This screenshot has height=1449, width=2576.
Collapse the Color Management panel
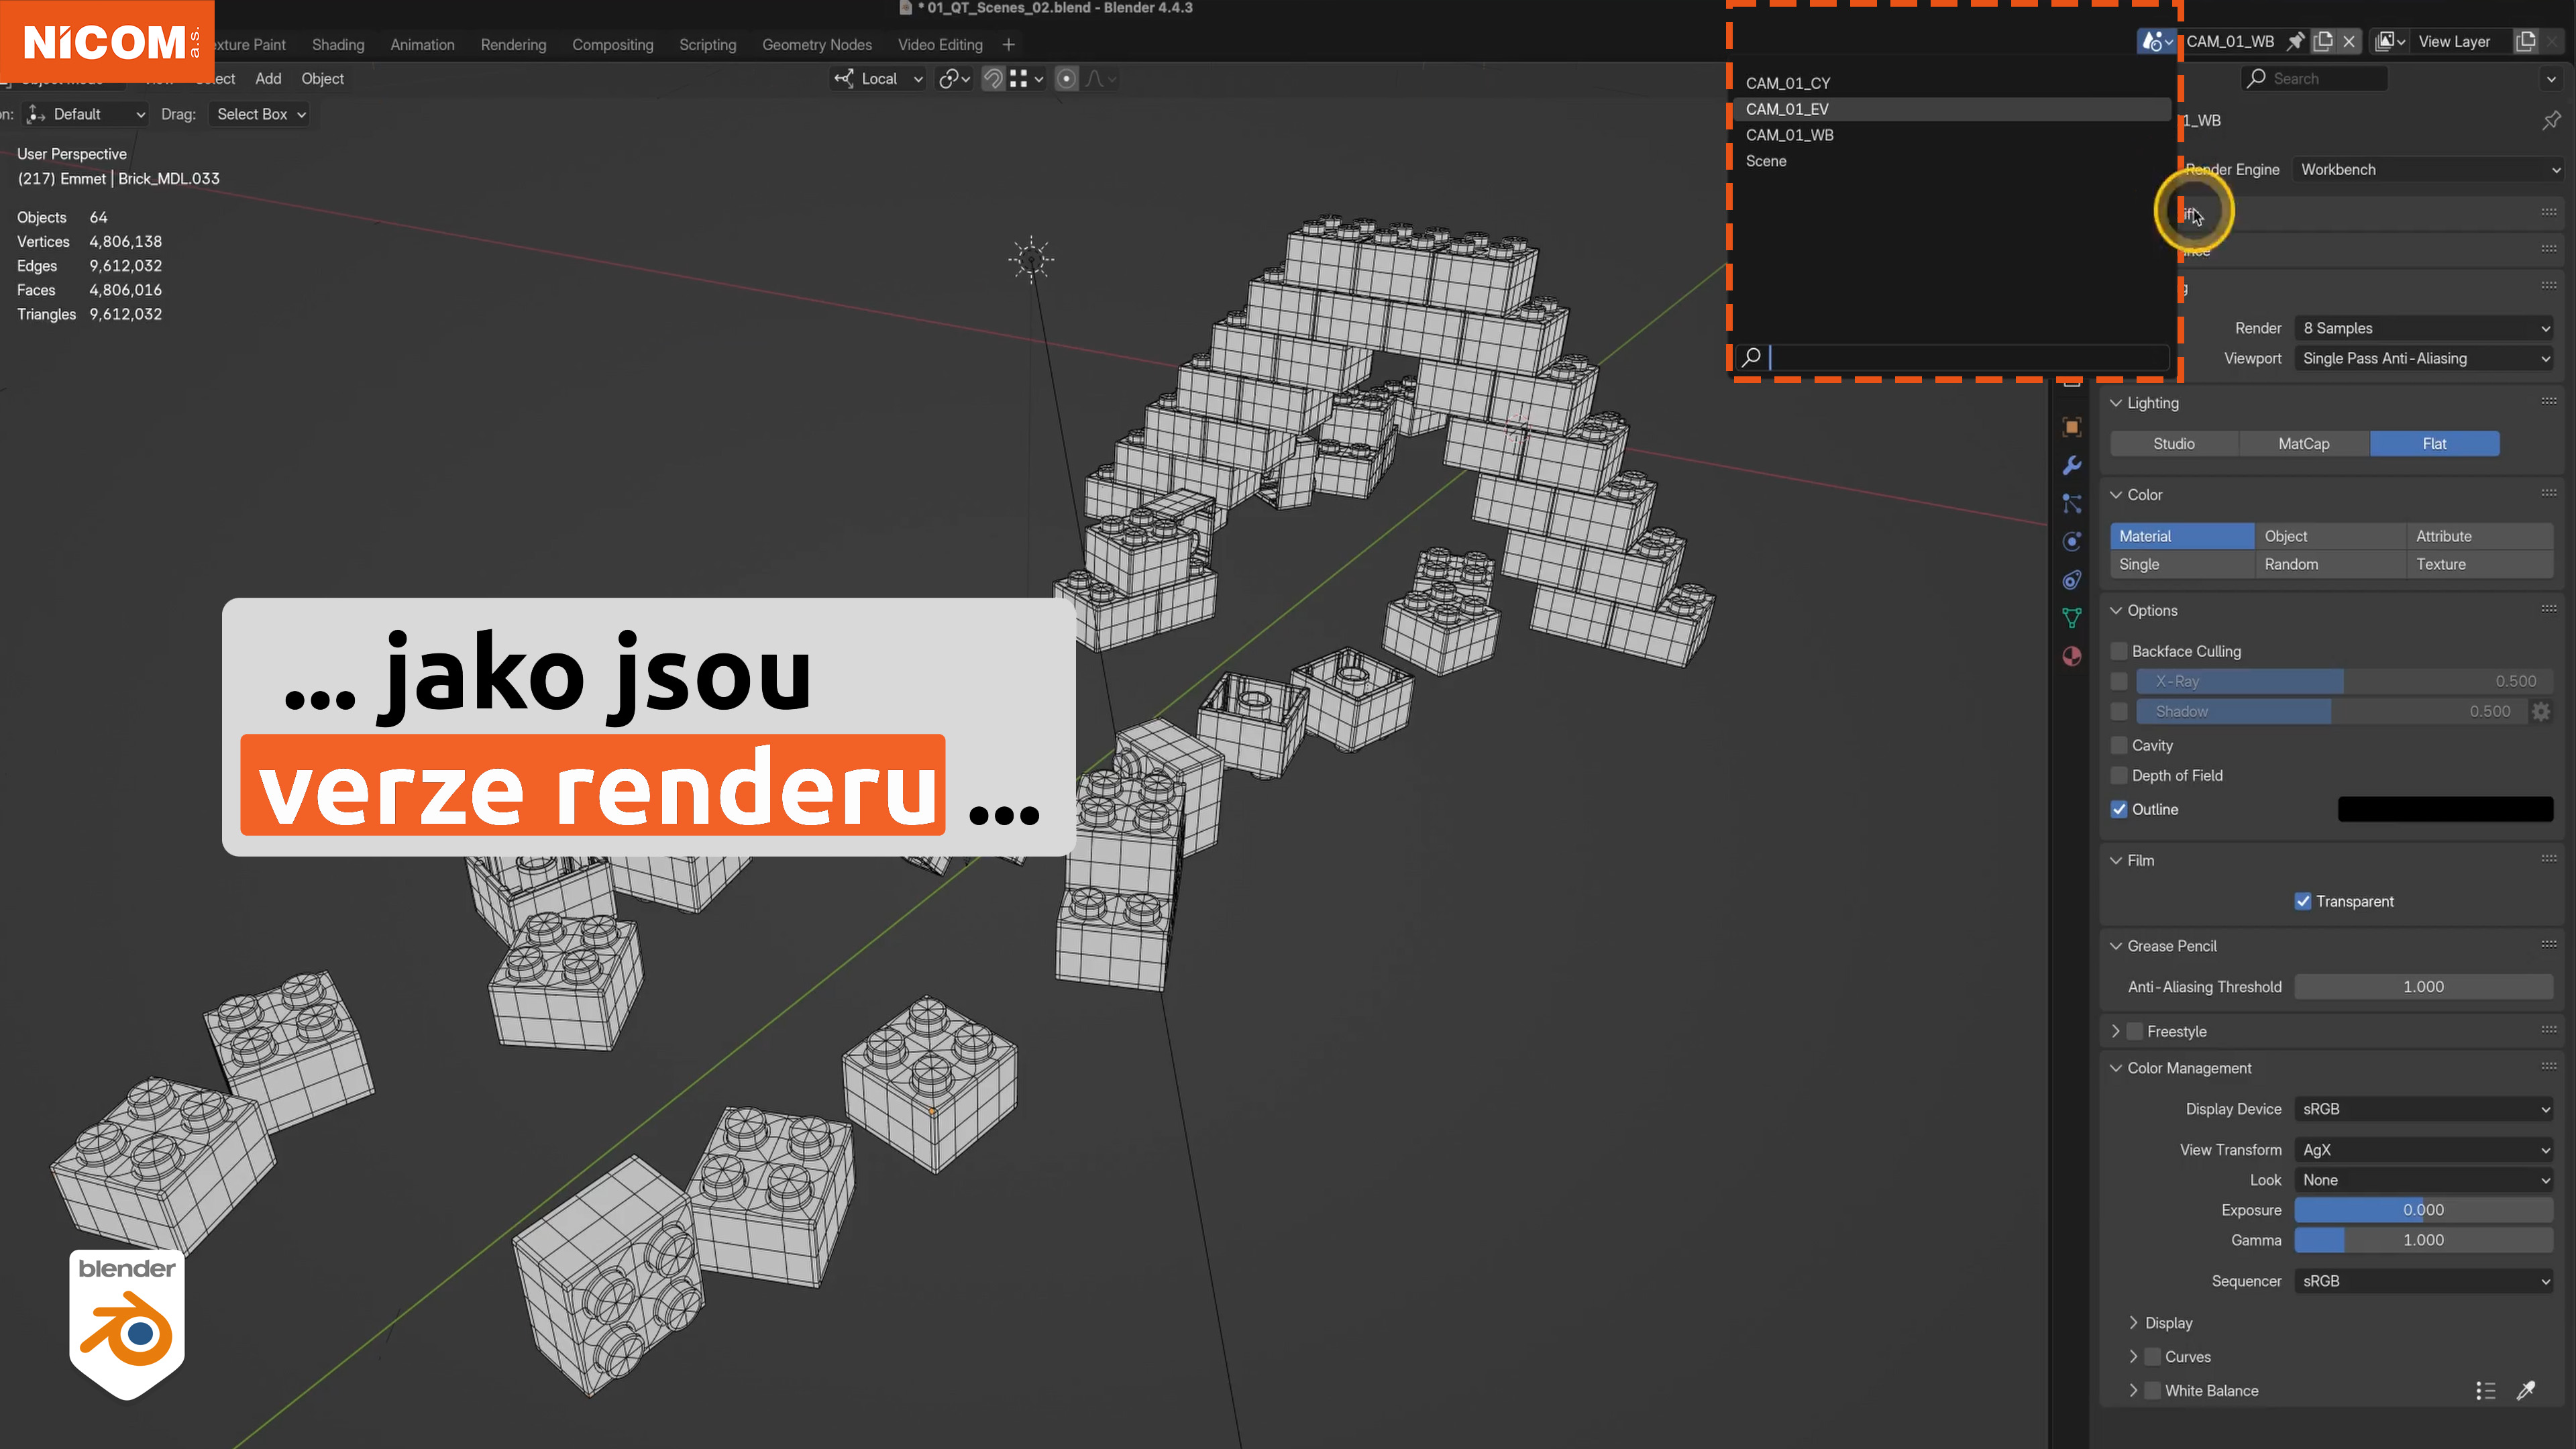point(2116,1068)
